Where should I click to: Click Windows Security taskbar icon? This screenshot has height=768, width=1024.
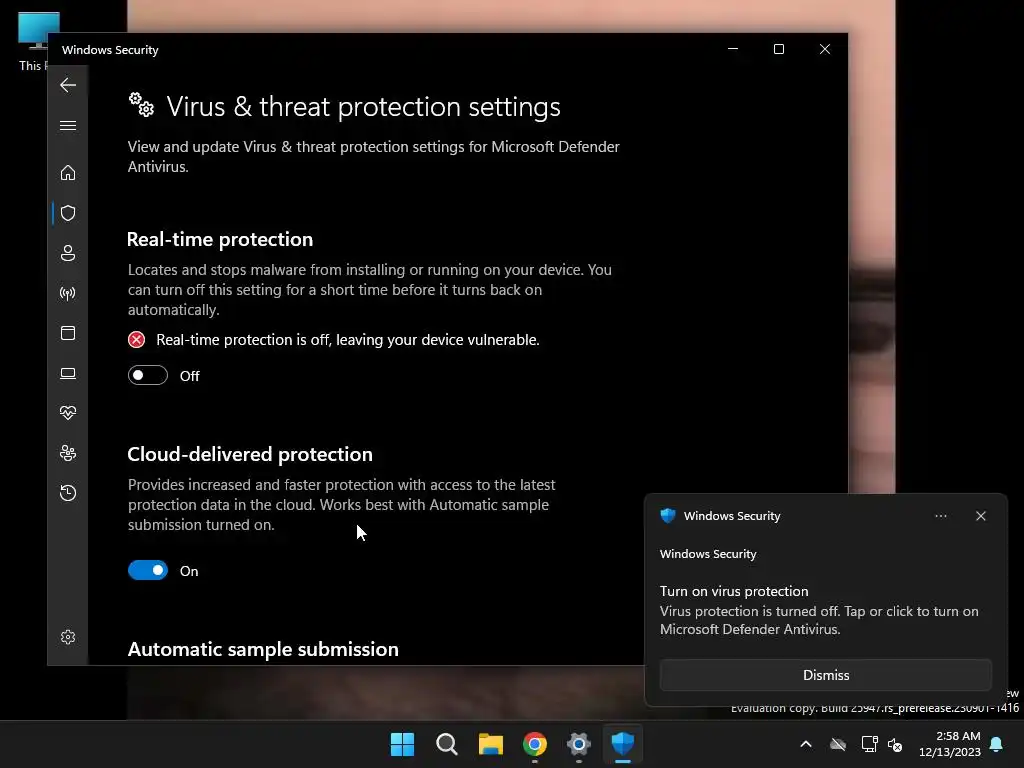pos(622,744)
